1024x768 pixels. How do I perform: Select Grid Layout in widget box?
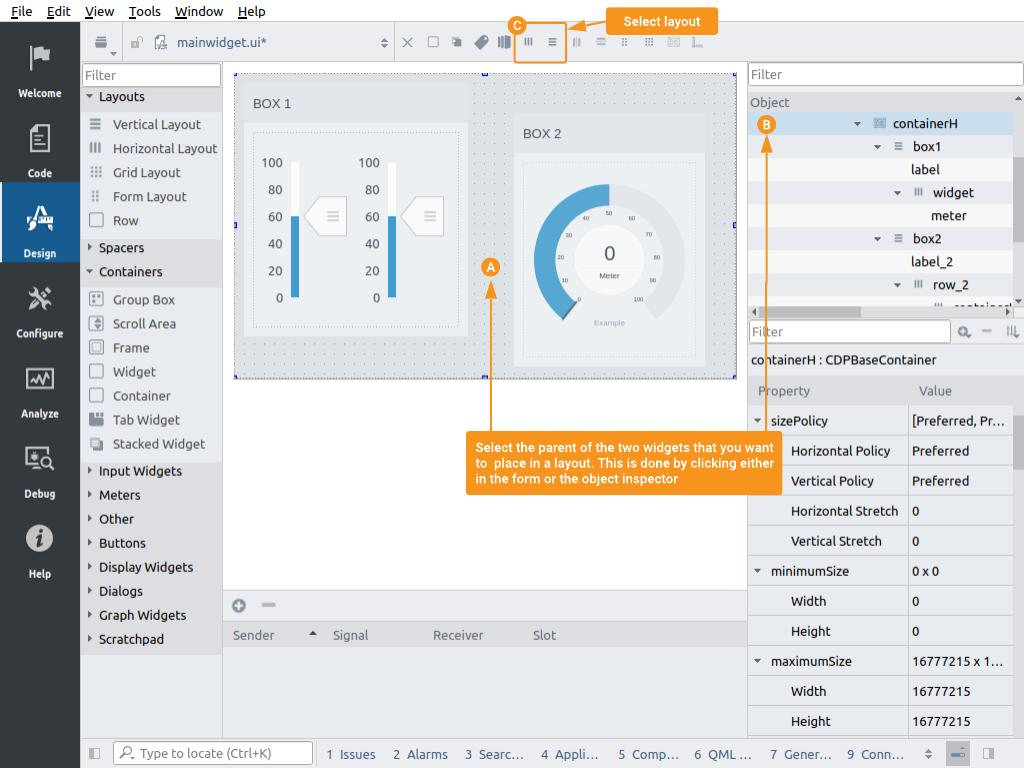click(146, 173)
